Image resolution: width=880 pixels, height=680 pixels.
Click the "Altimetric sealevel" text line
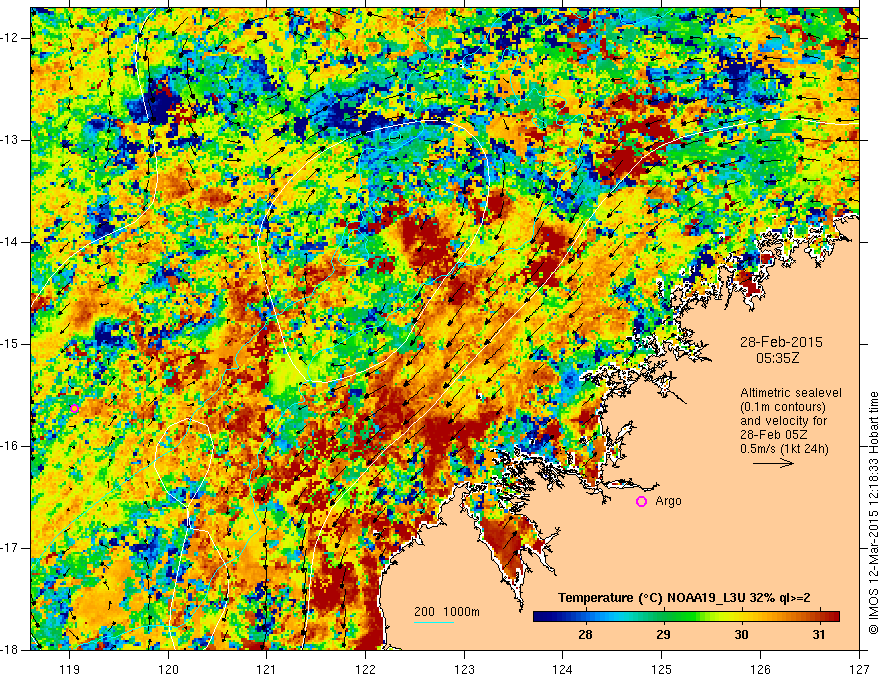(791, 393)
